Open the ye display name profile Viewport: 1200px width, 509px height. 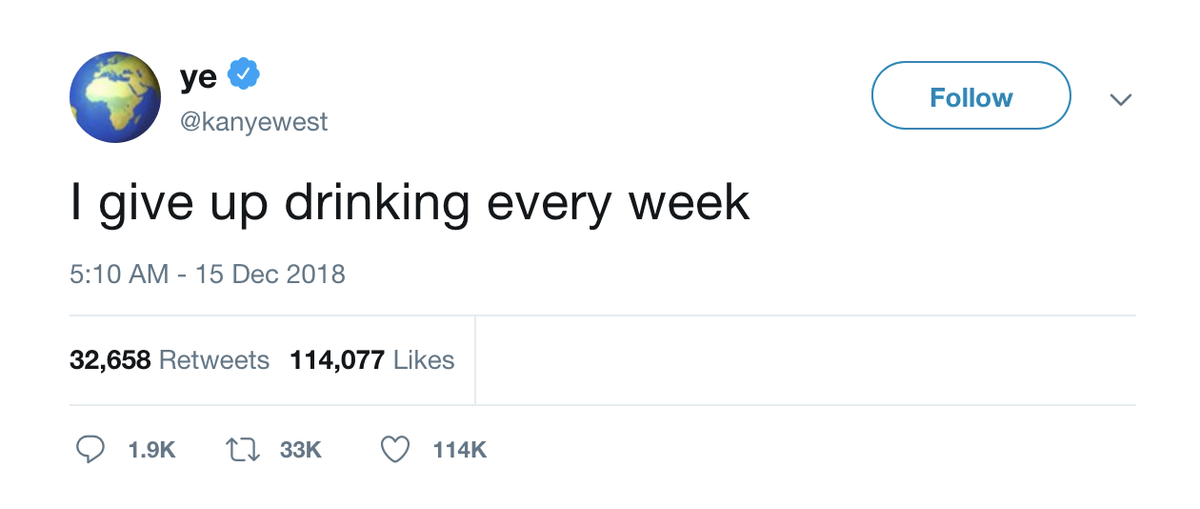pos(198,77)
